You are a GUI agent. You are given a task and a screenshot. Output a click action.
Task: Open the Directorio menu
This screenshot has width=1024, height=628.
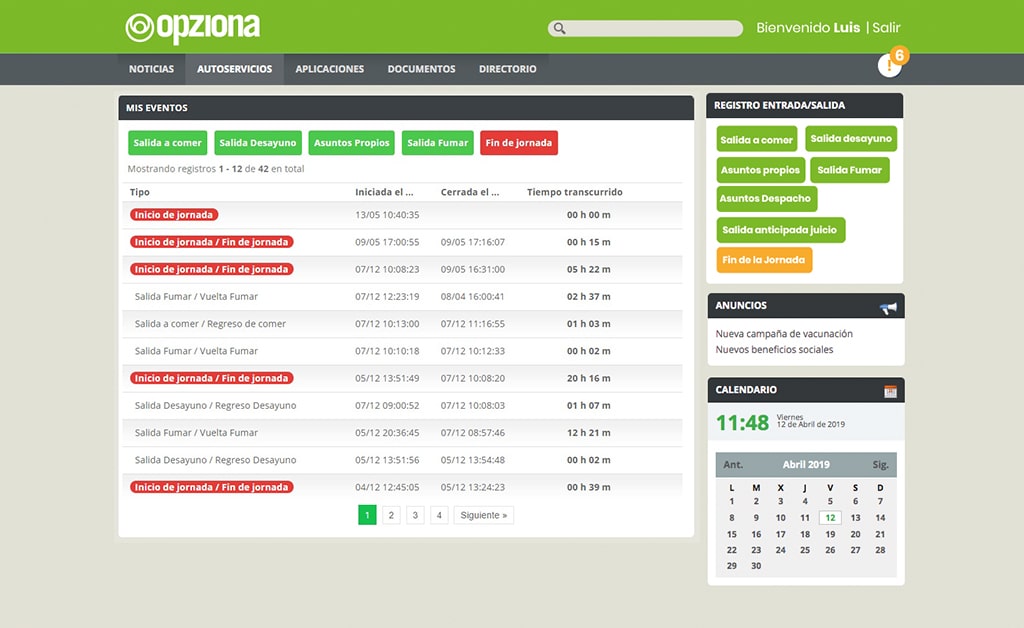[507, 69]
